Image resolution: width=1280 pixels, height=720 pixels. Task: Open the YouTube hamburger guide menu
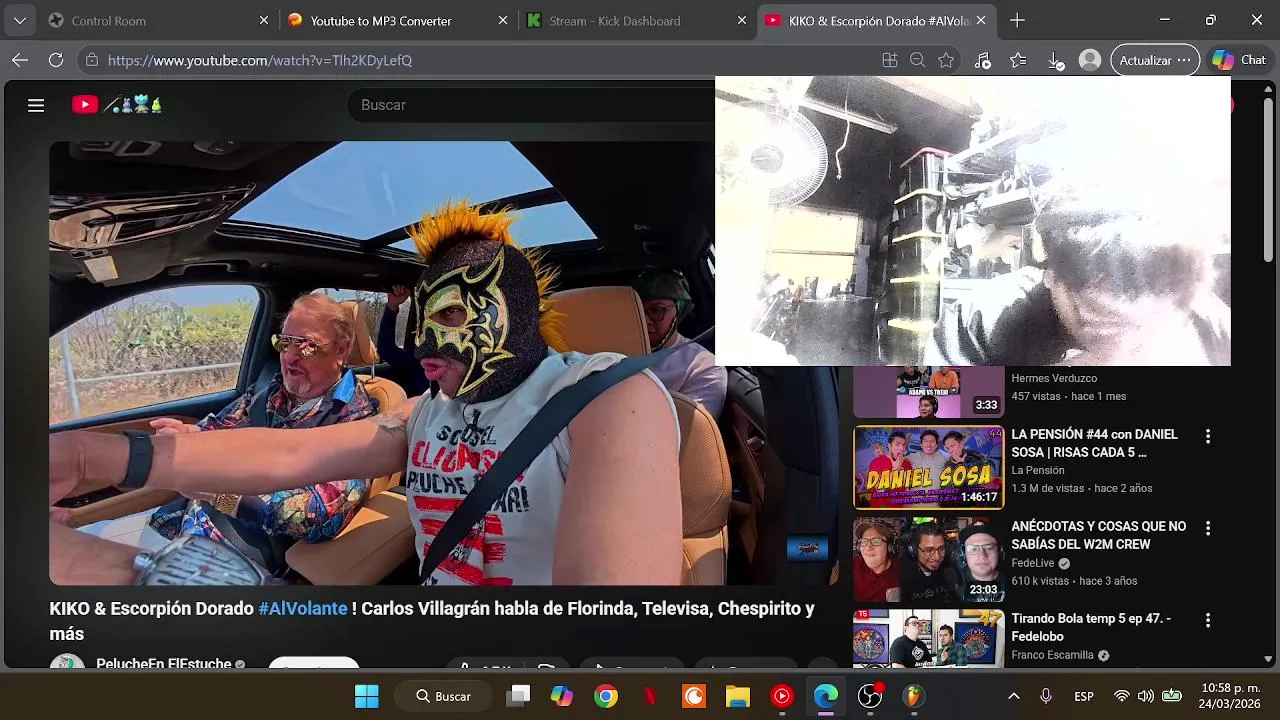click(36, 105)
